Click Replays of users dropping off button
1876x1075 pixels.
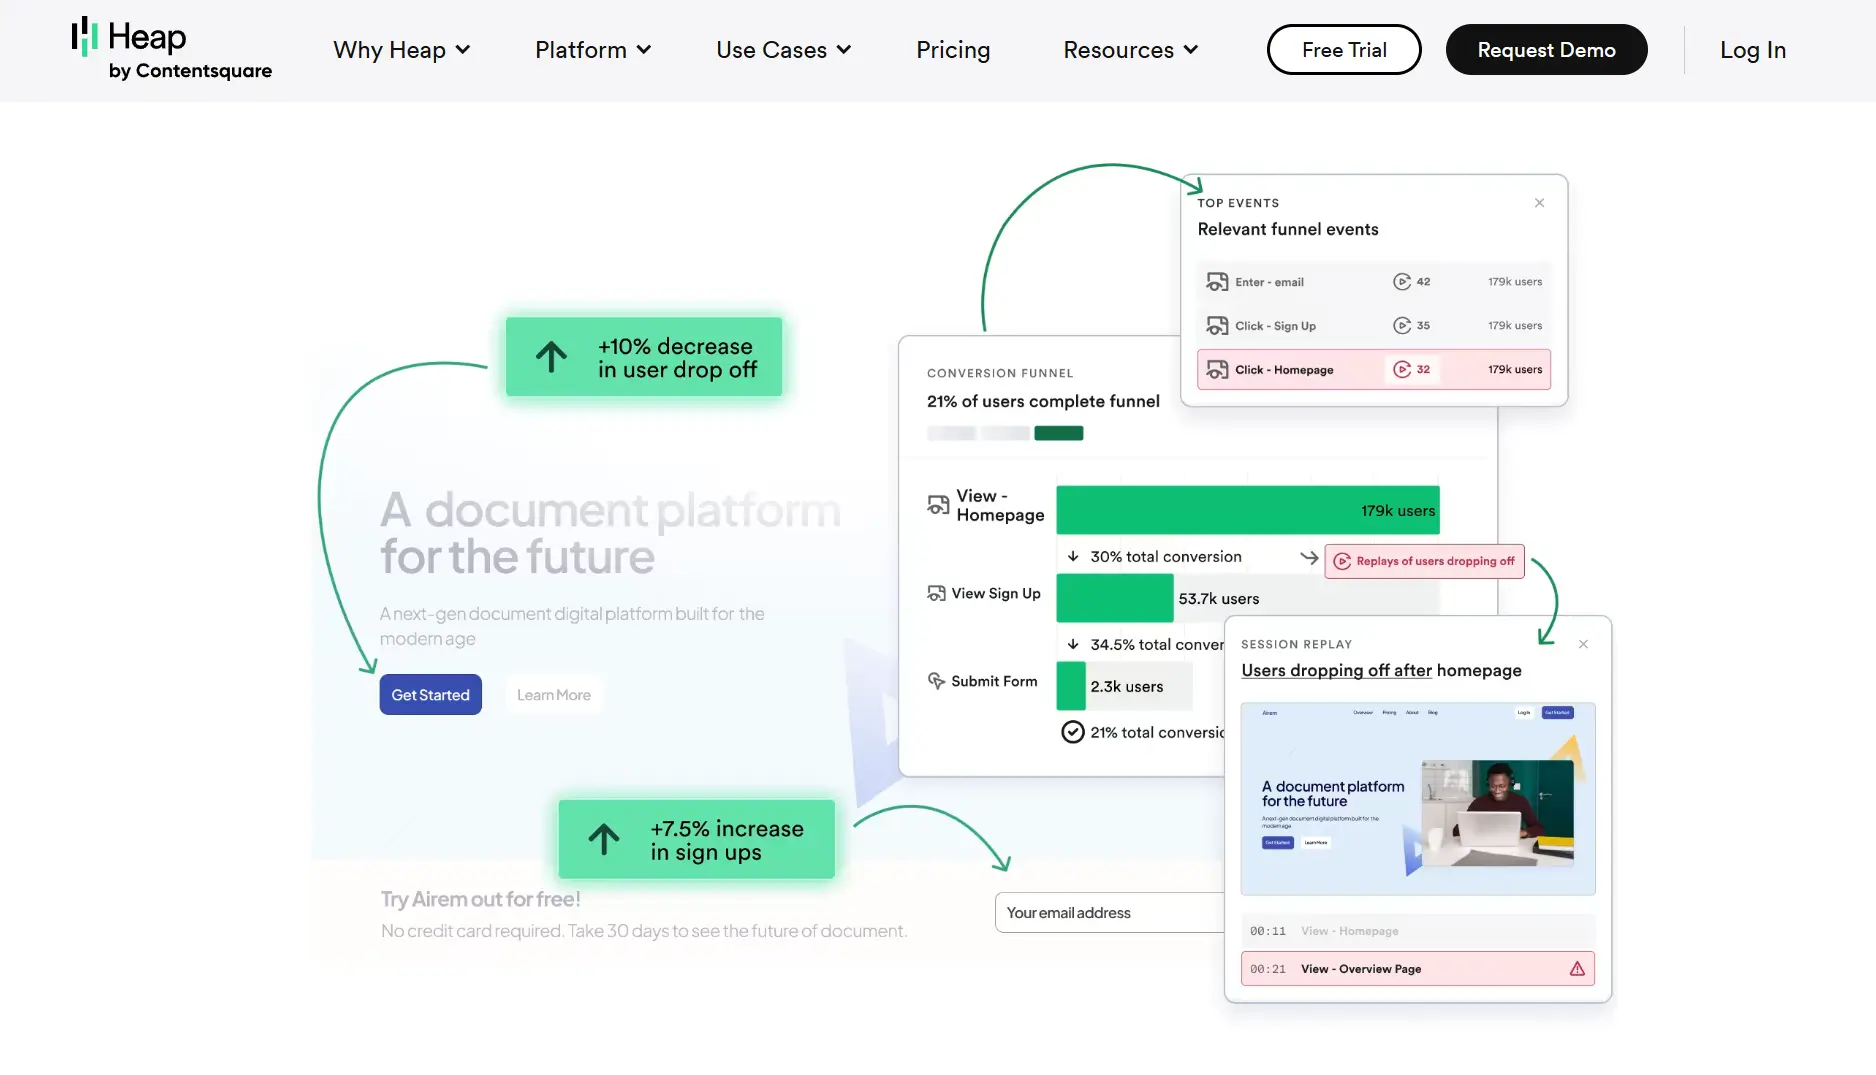tap(1425, 561)
